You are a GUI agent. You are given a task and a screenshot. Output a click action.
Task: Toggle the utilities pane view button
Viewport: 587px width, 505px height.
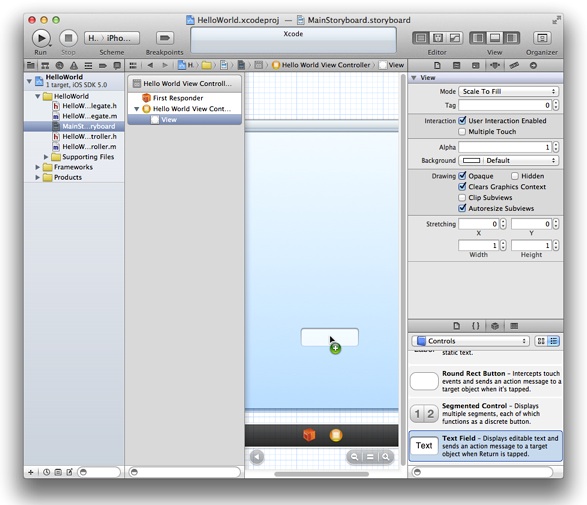(x=511, y=38)
